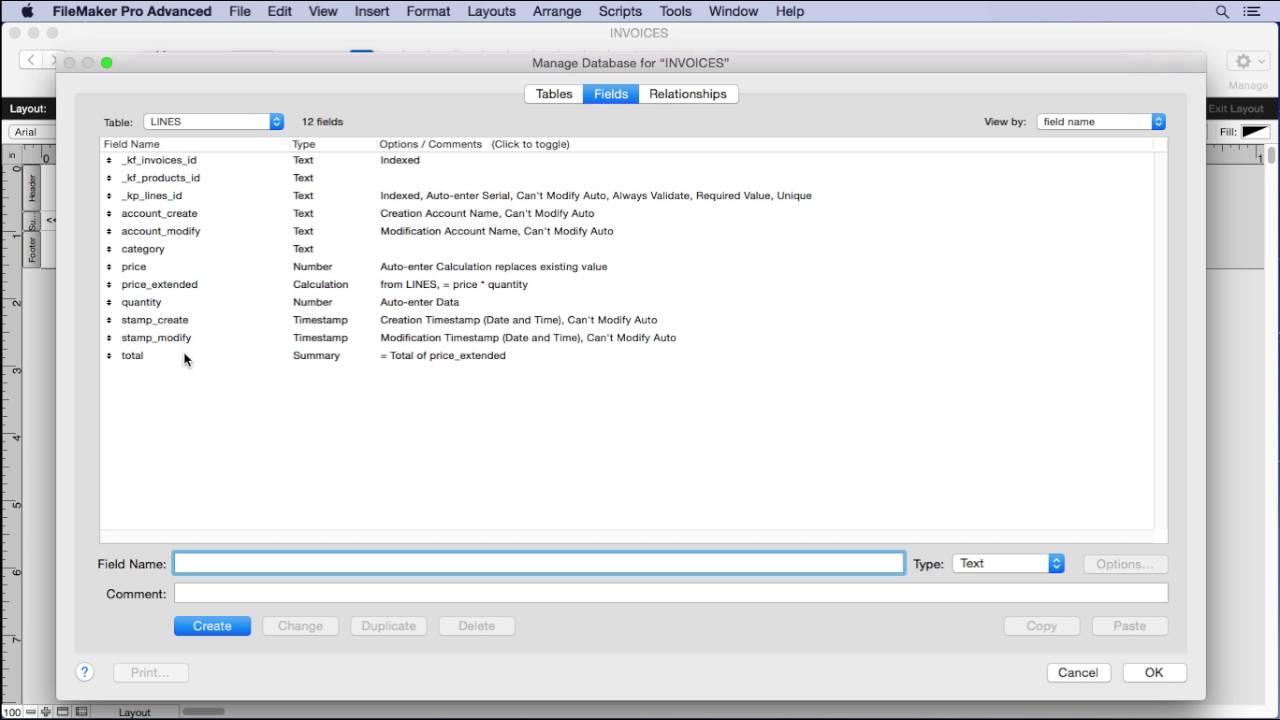Viewport: 1280px width, 720px height.
Task: Open the File menu
Action: [240, 11]
